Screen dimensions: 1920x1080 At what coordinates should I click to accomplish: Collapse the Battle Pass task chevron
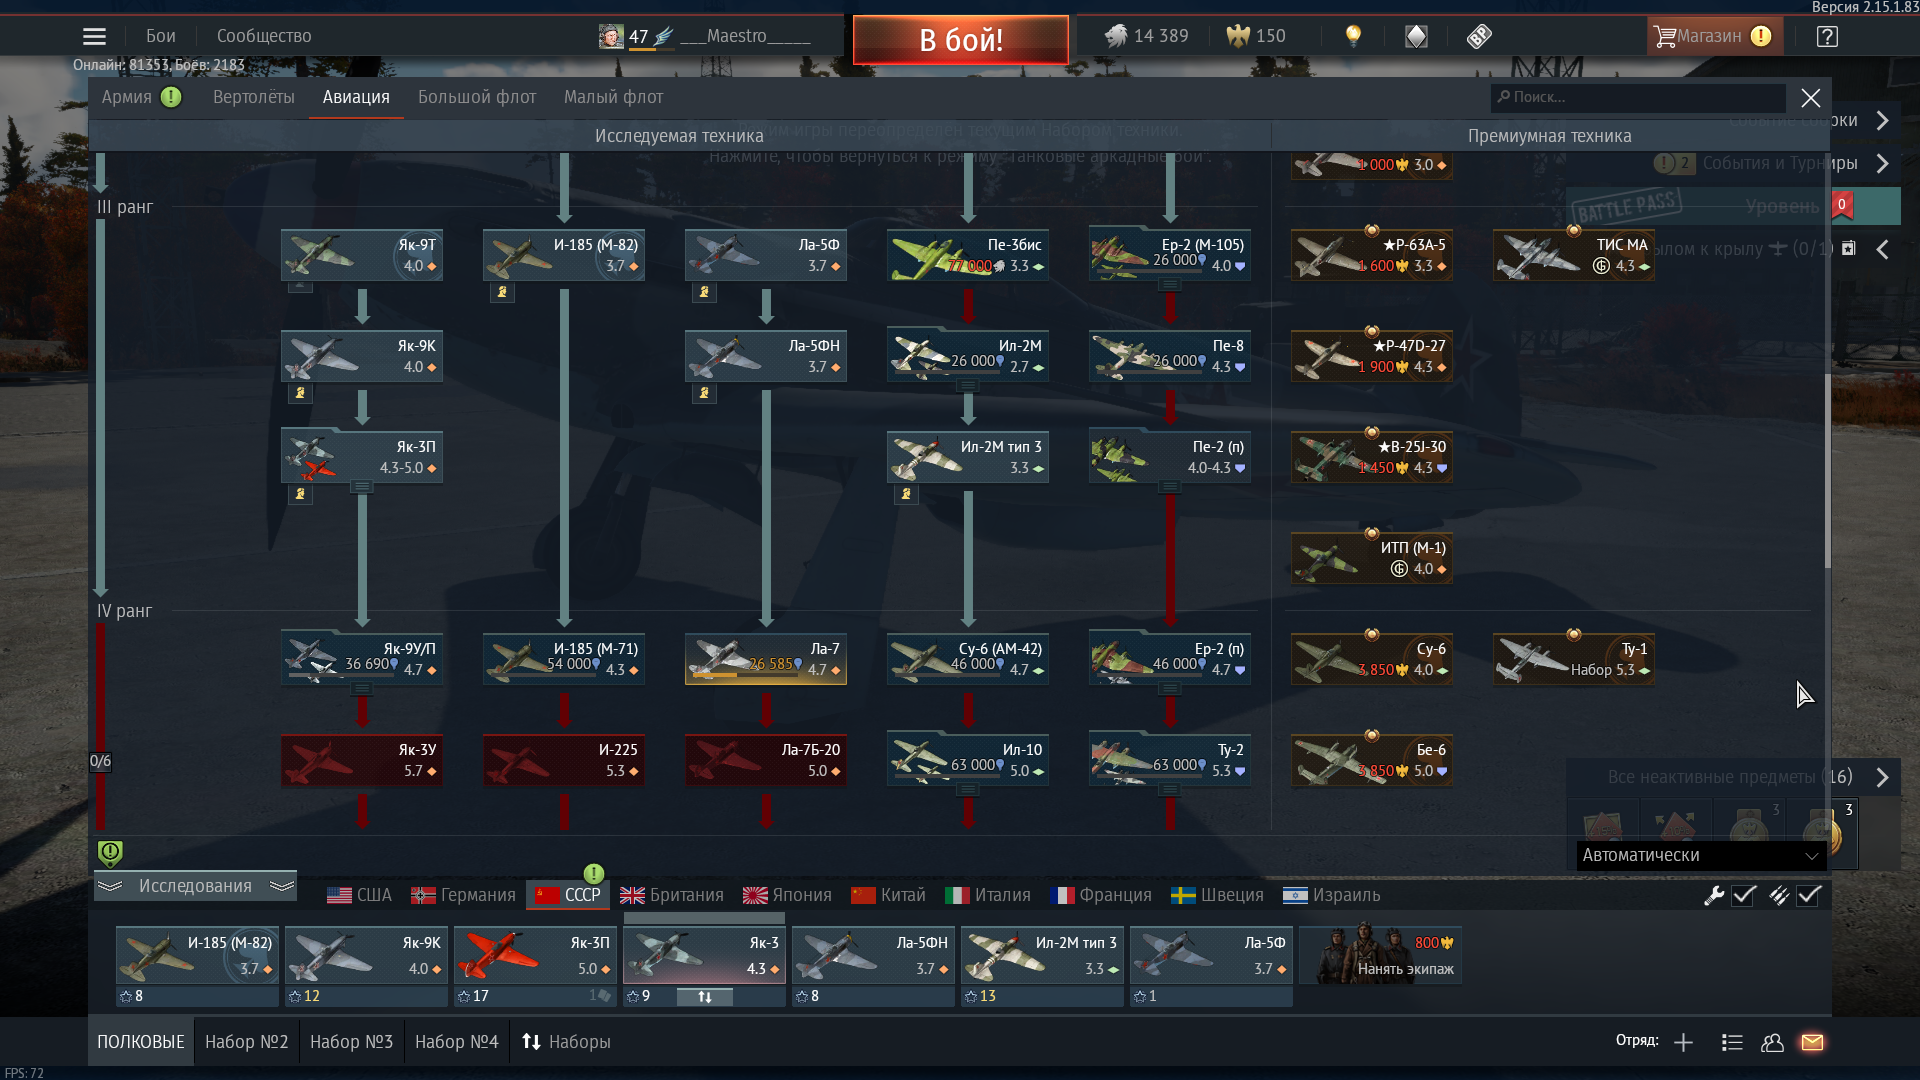pyautogui.click(x=1882, y=249)
